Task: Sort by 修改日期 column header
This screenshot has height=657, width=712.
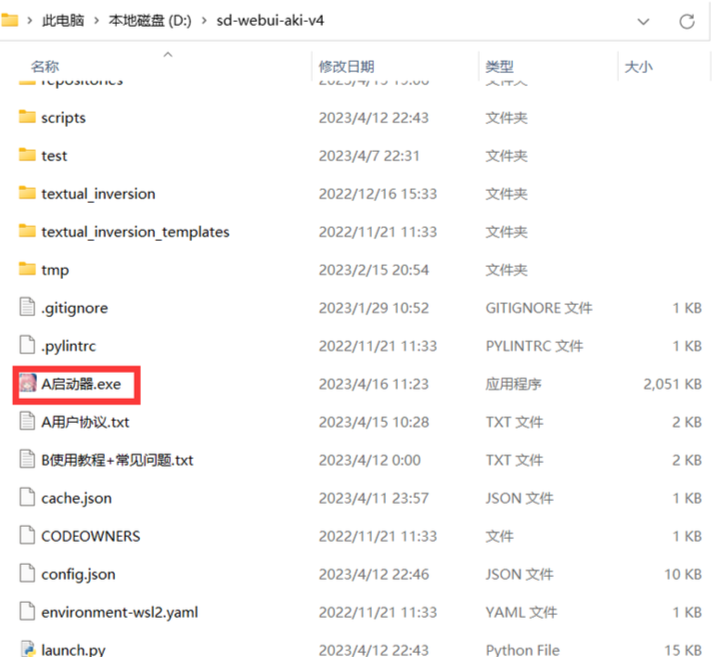Action: coord(346,67)
